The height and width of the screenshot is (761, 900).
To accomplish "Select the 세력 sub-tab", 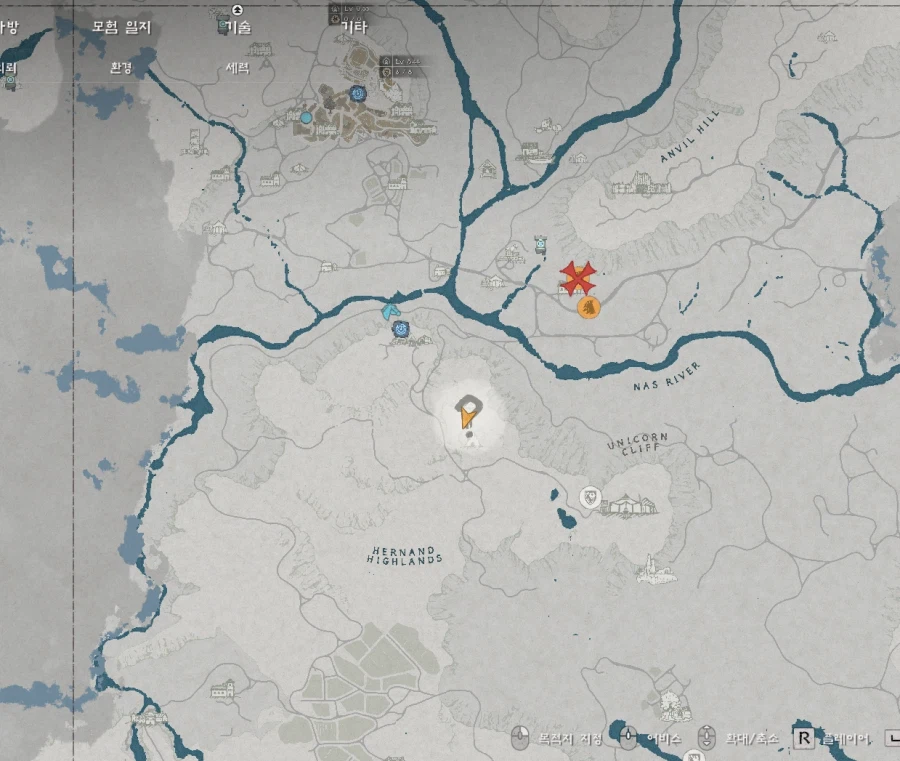I will click(238, 68).
